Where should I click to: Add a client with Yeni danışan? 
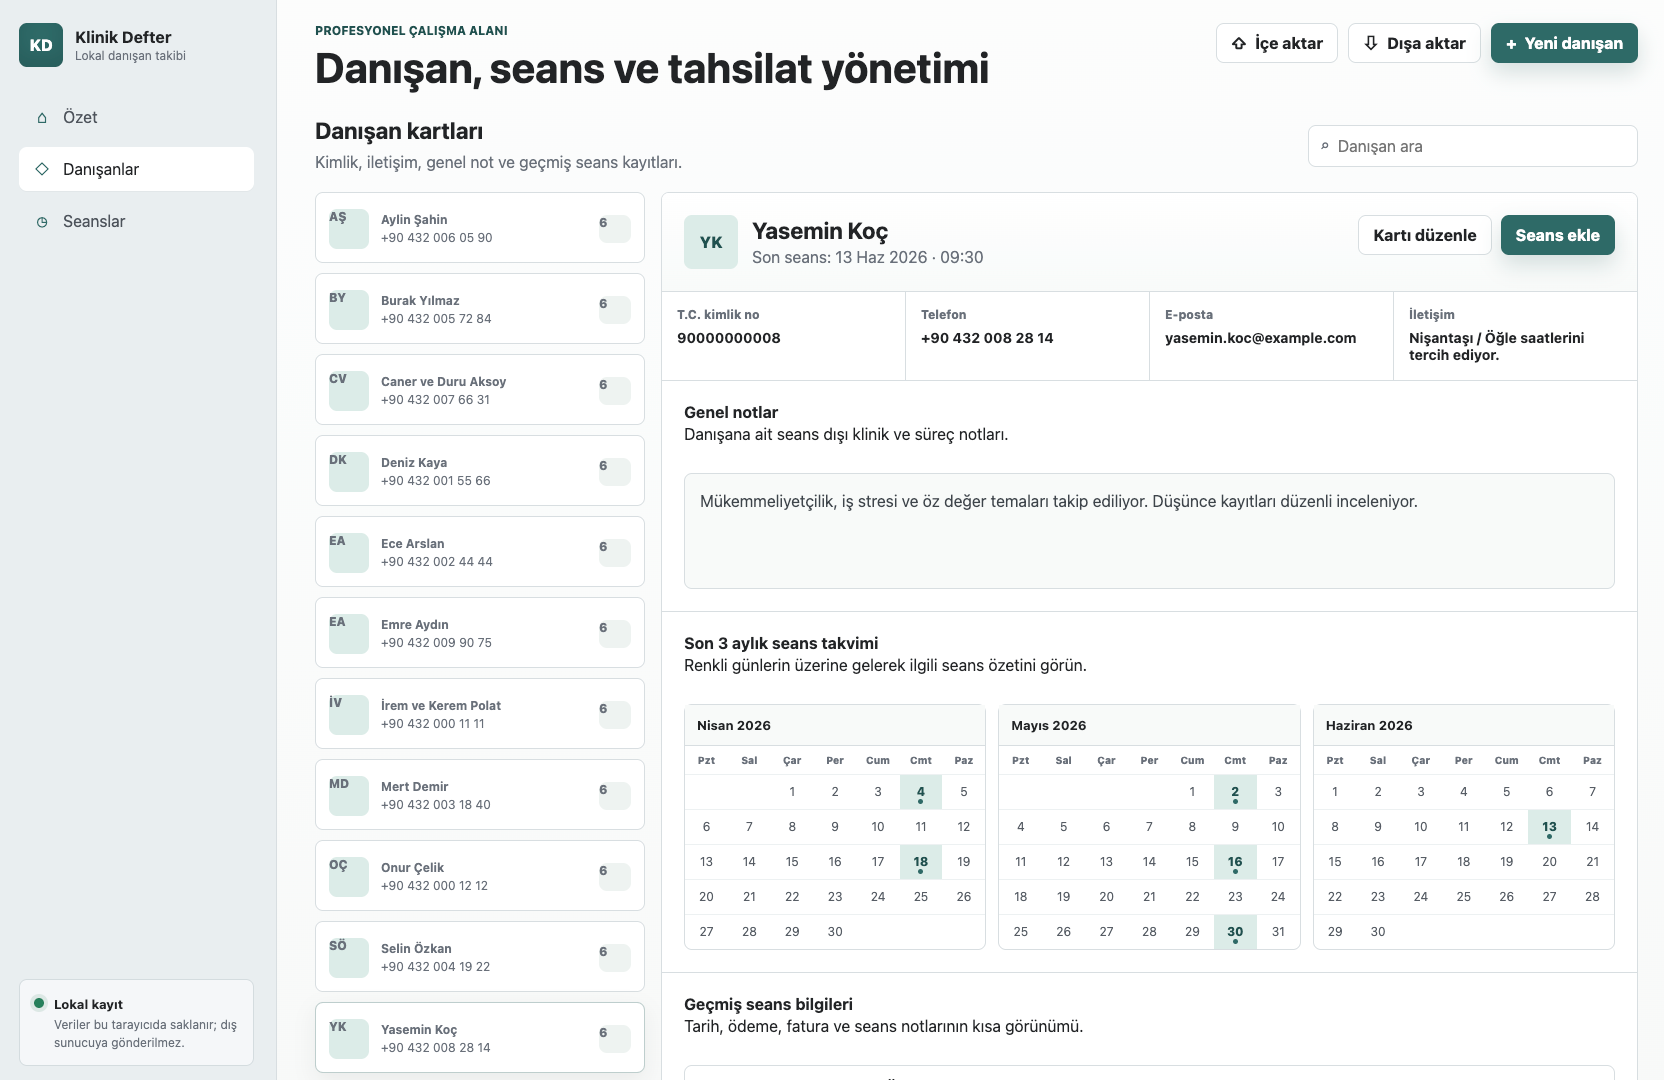[x=1564, y=43]
